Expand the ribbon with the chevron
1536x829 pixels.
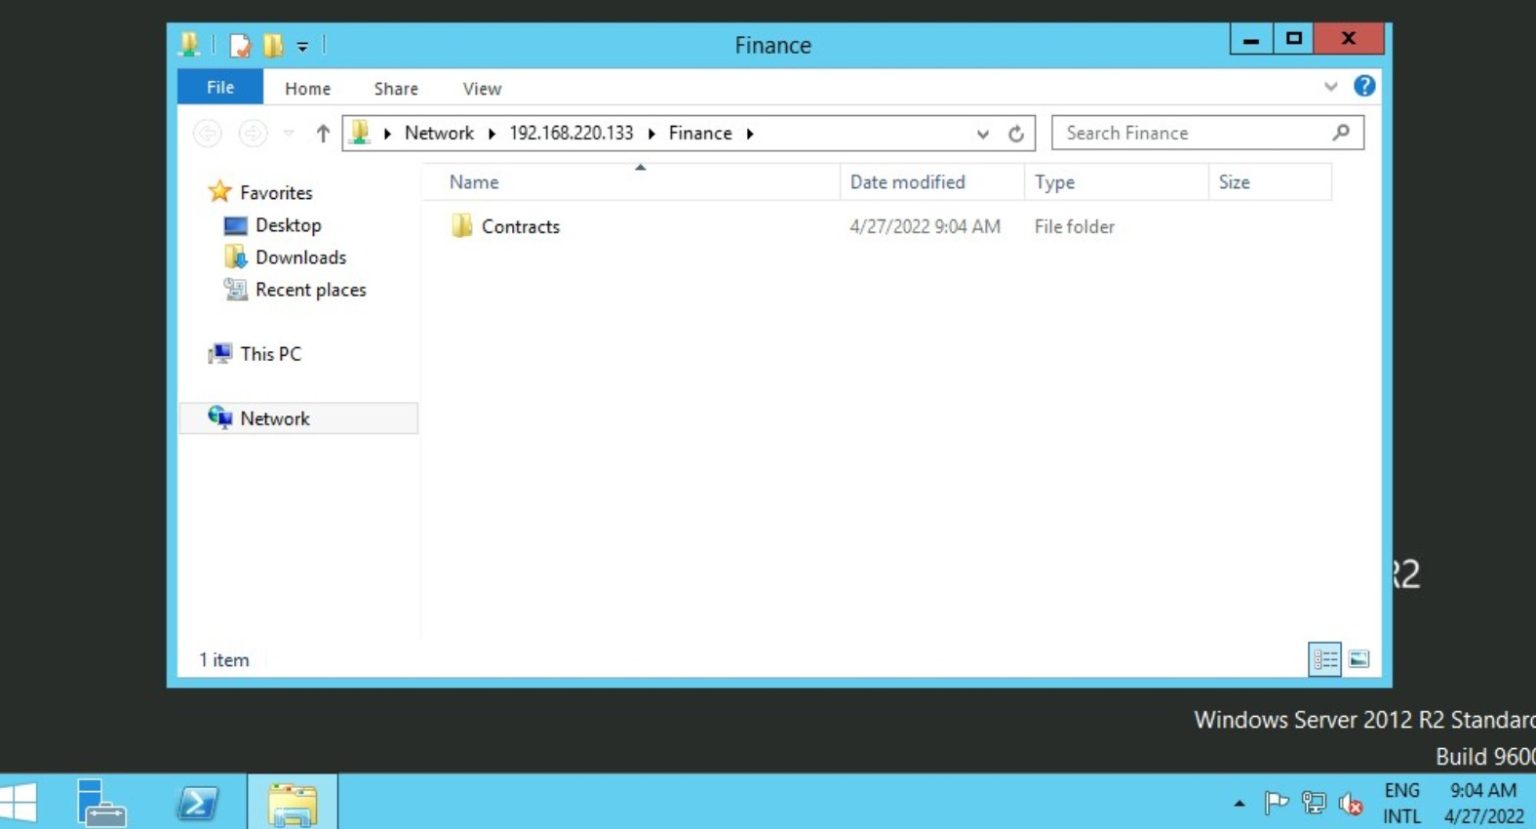click(1331, 87)
